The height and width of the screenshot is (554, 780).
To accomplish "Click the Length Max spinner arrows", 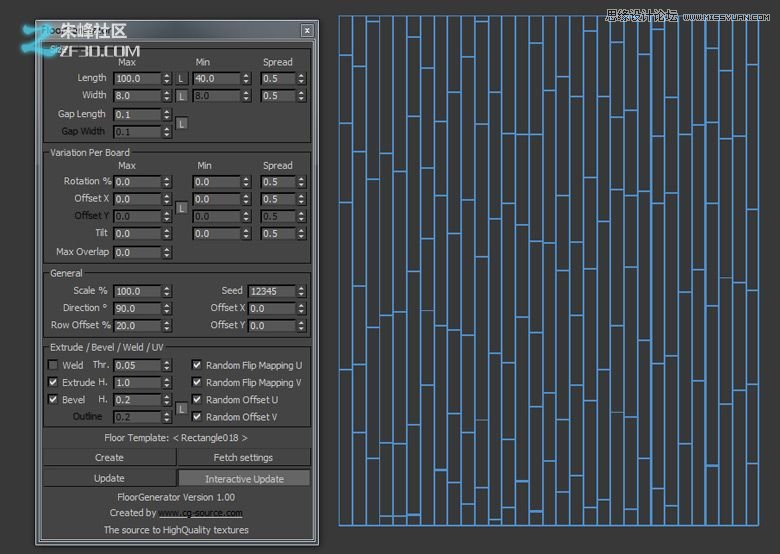I will [167, 79].
